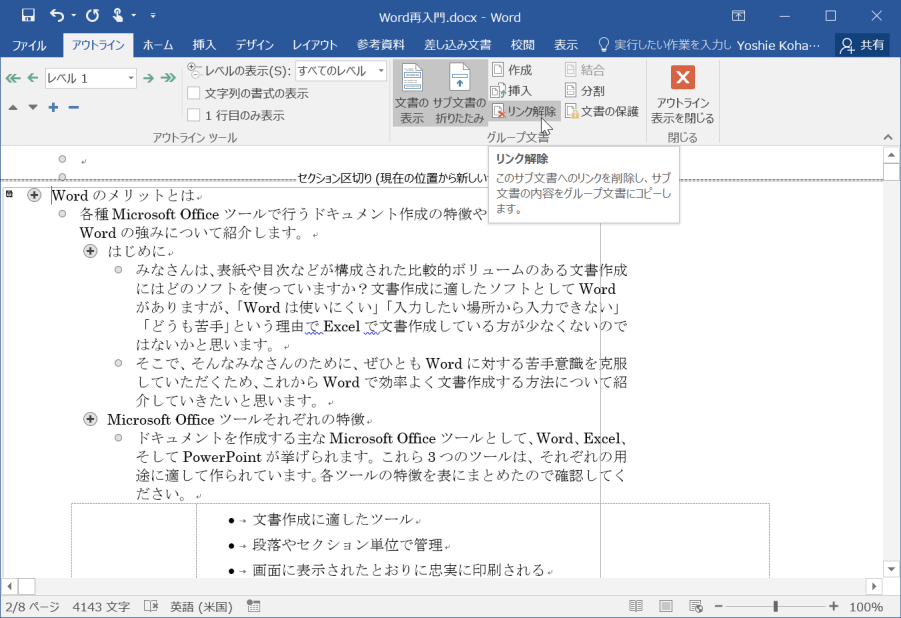Switch to Print Layout view
The width and height of the screenshot is (901, 618).
(666, 606)
